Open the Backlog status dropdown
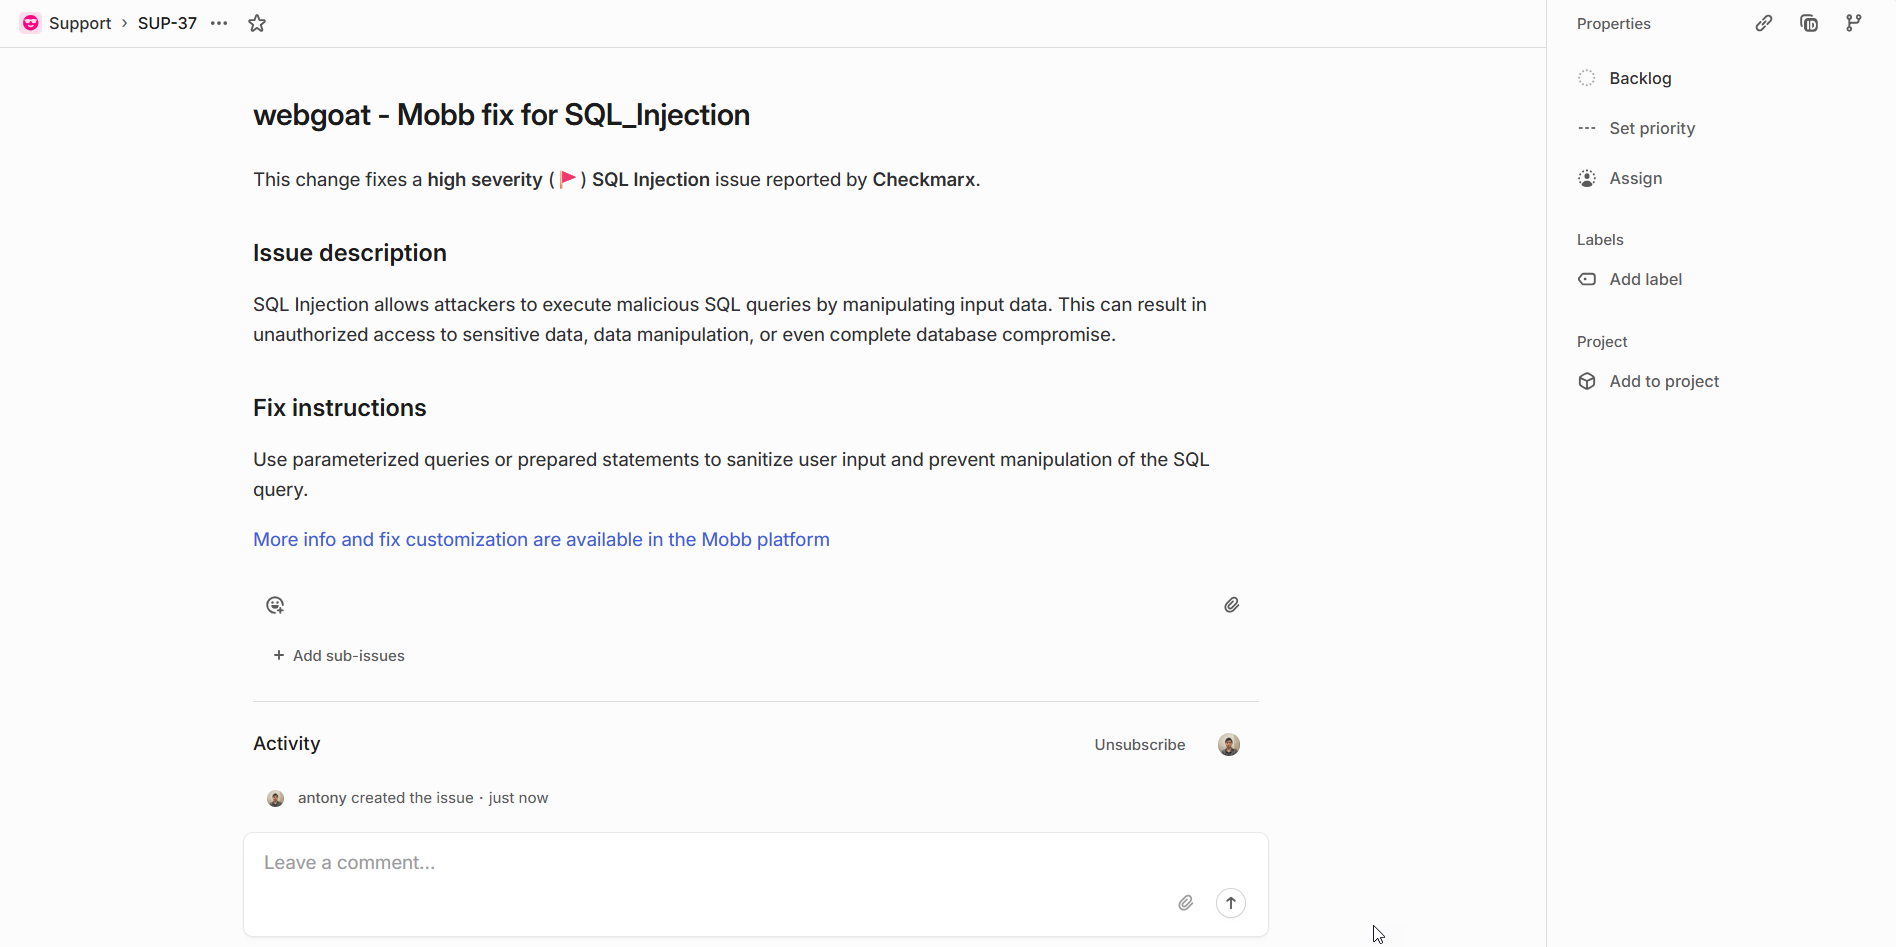1896x947 pixels. (x=1639, y=78)
